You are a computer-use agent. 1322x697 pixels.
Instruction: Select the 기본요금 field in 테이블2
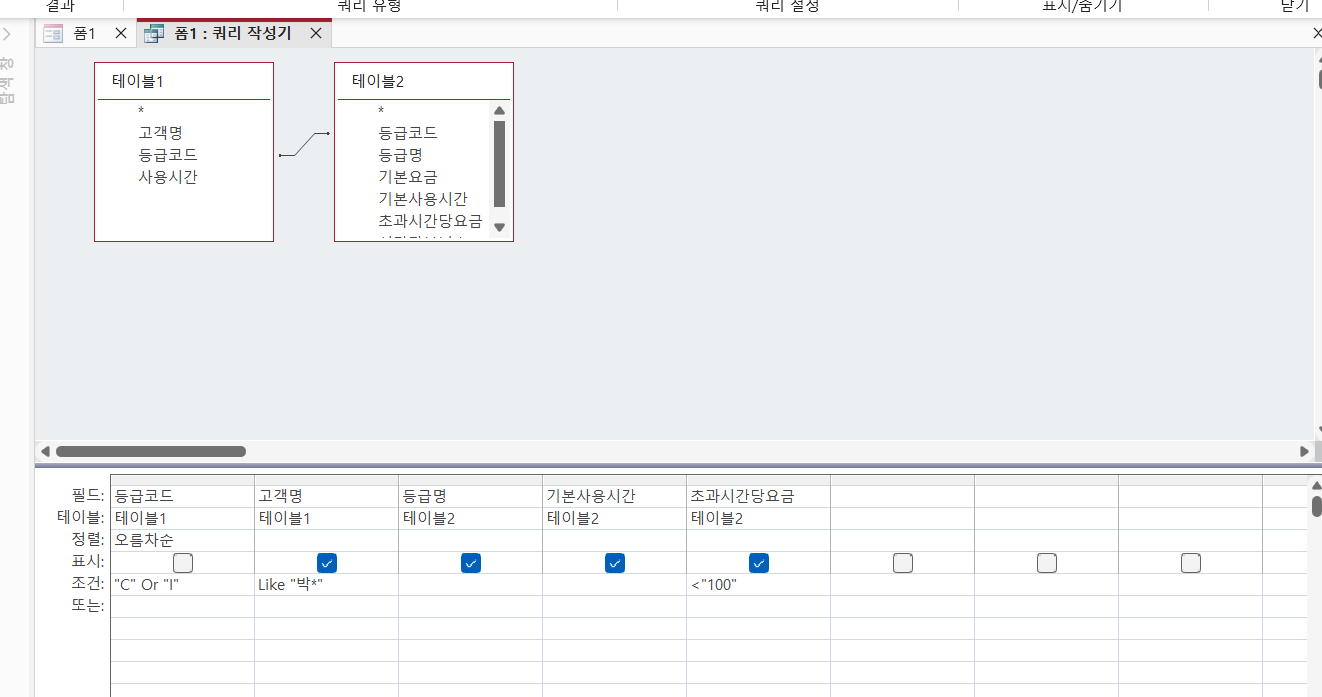[408, 177]
